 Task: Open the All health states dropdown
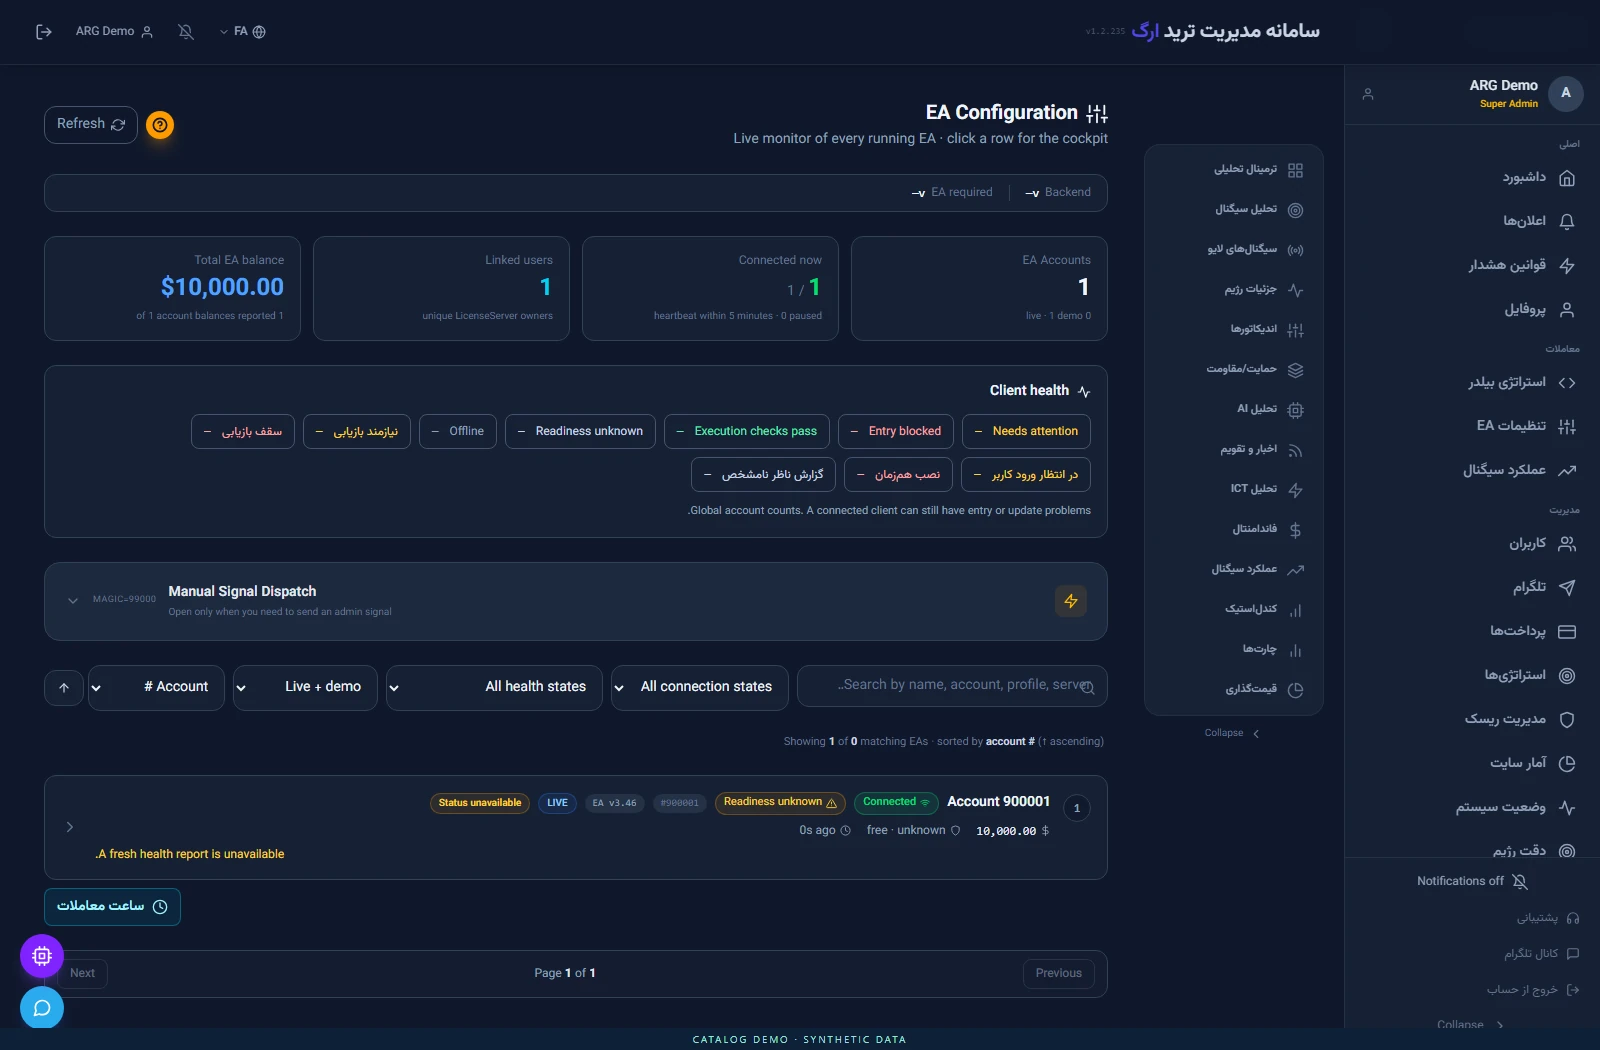coord(494,688)
